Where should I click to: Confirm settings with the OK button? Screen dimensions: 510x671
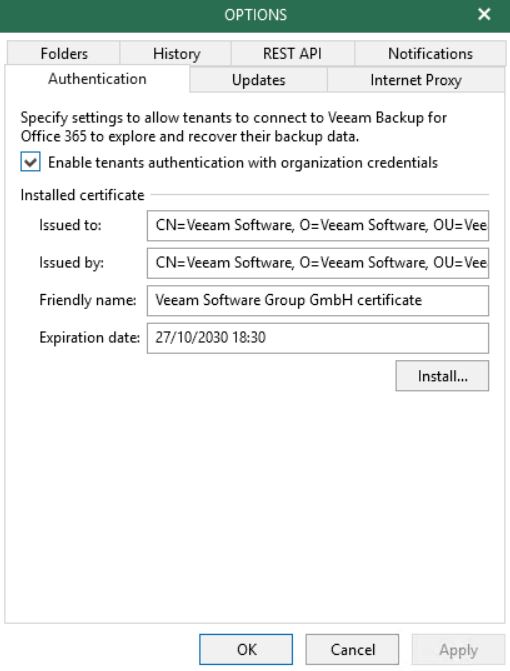click(x=246, y=649)
